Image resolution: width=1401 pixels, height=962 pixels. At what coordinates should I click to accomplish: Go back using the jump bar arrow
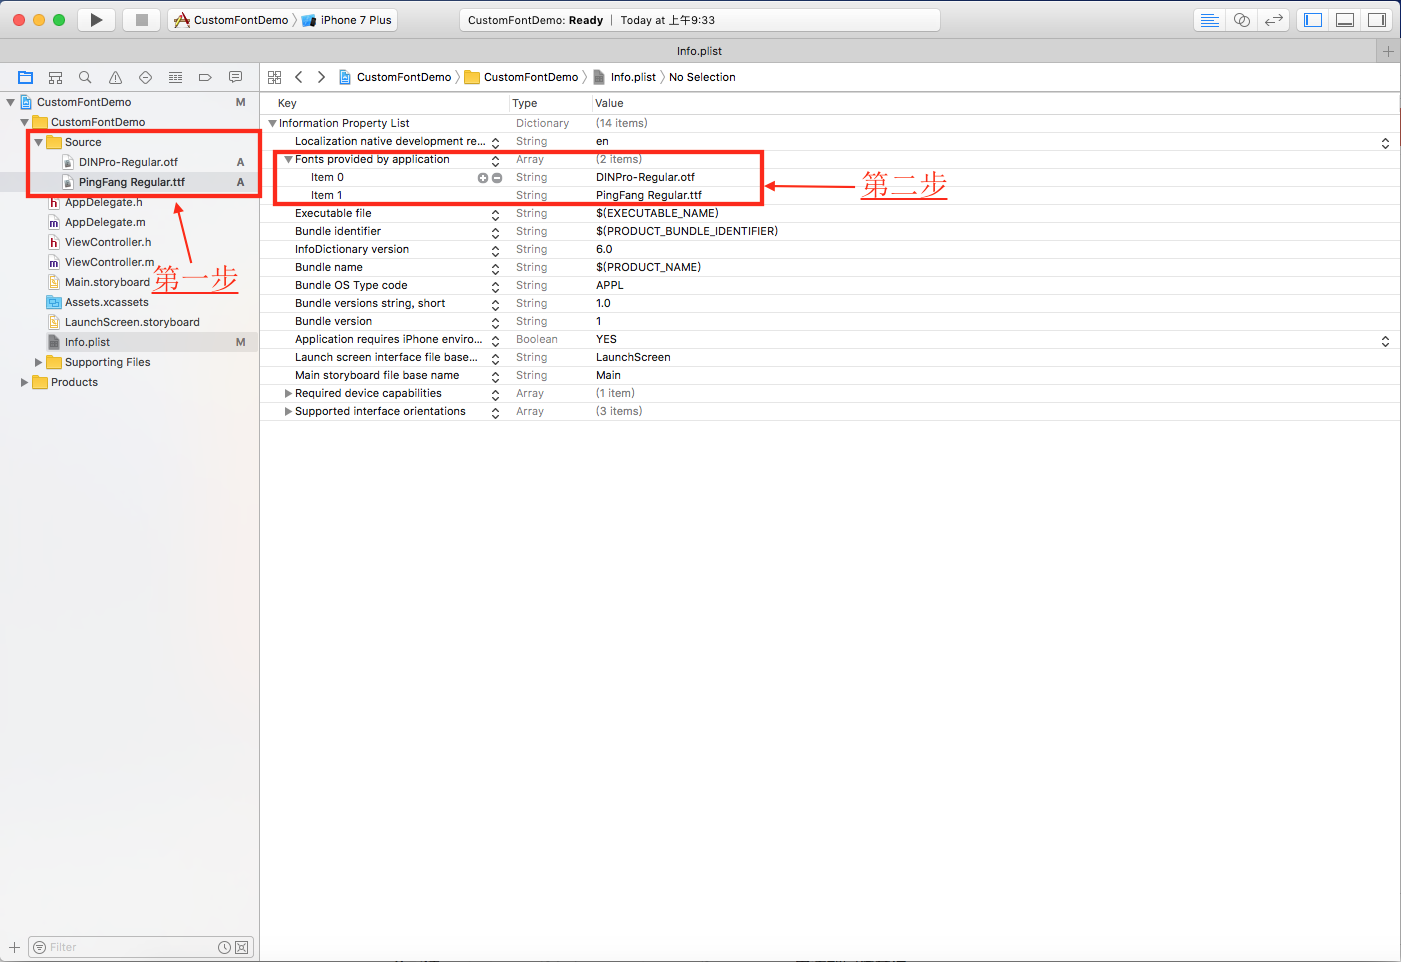[298, 78]
